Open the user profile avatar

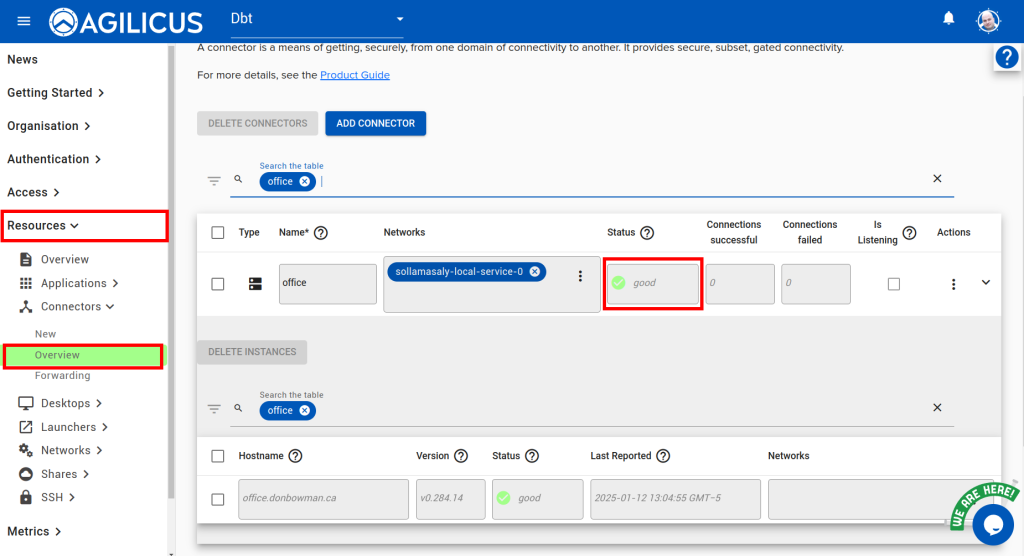point(988,21)
